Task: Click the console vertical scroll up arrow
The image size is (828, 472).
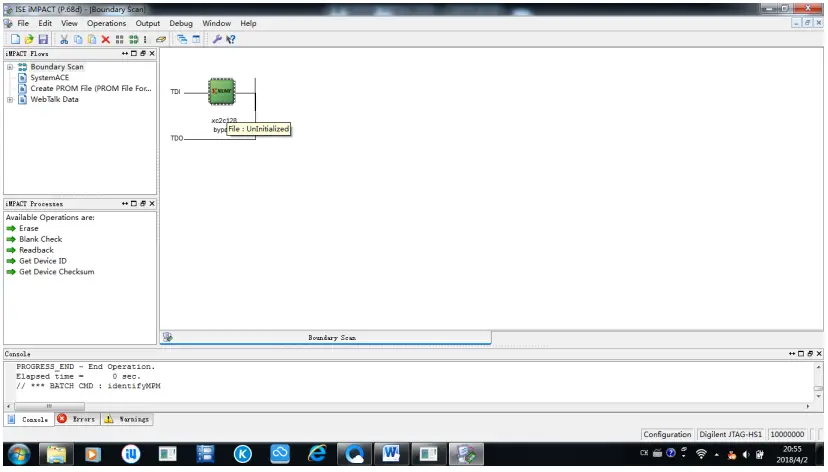Action: tap(818, 366)
